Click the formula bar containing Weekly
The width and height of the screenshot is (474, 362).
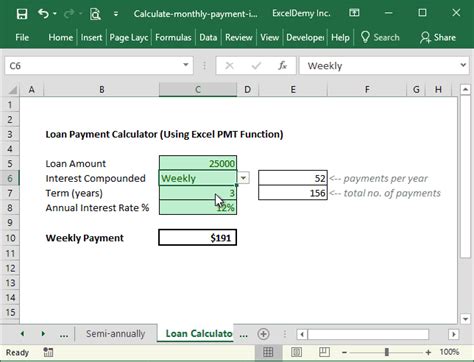pos(379,66)
